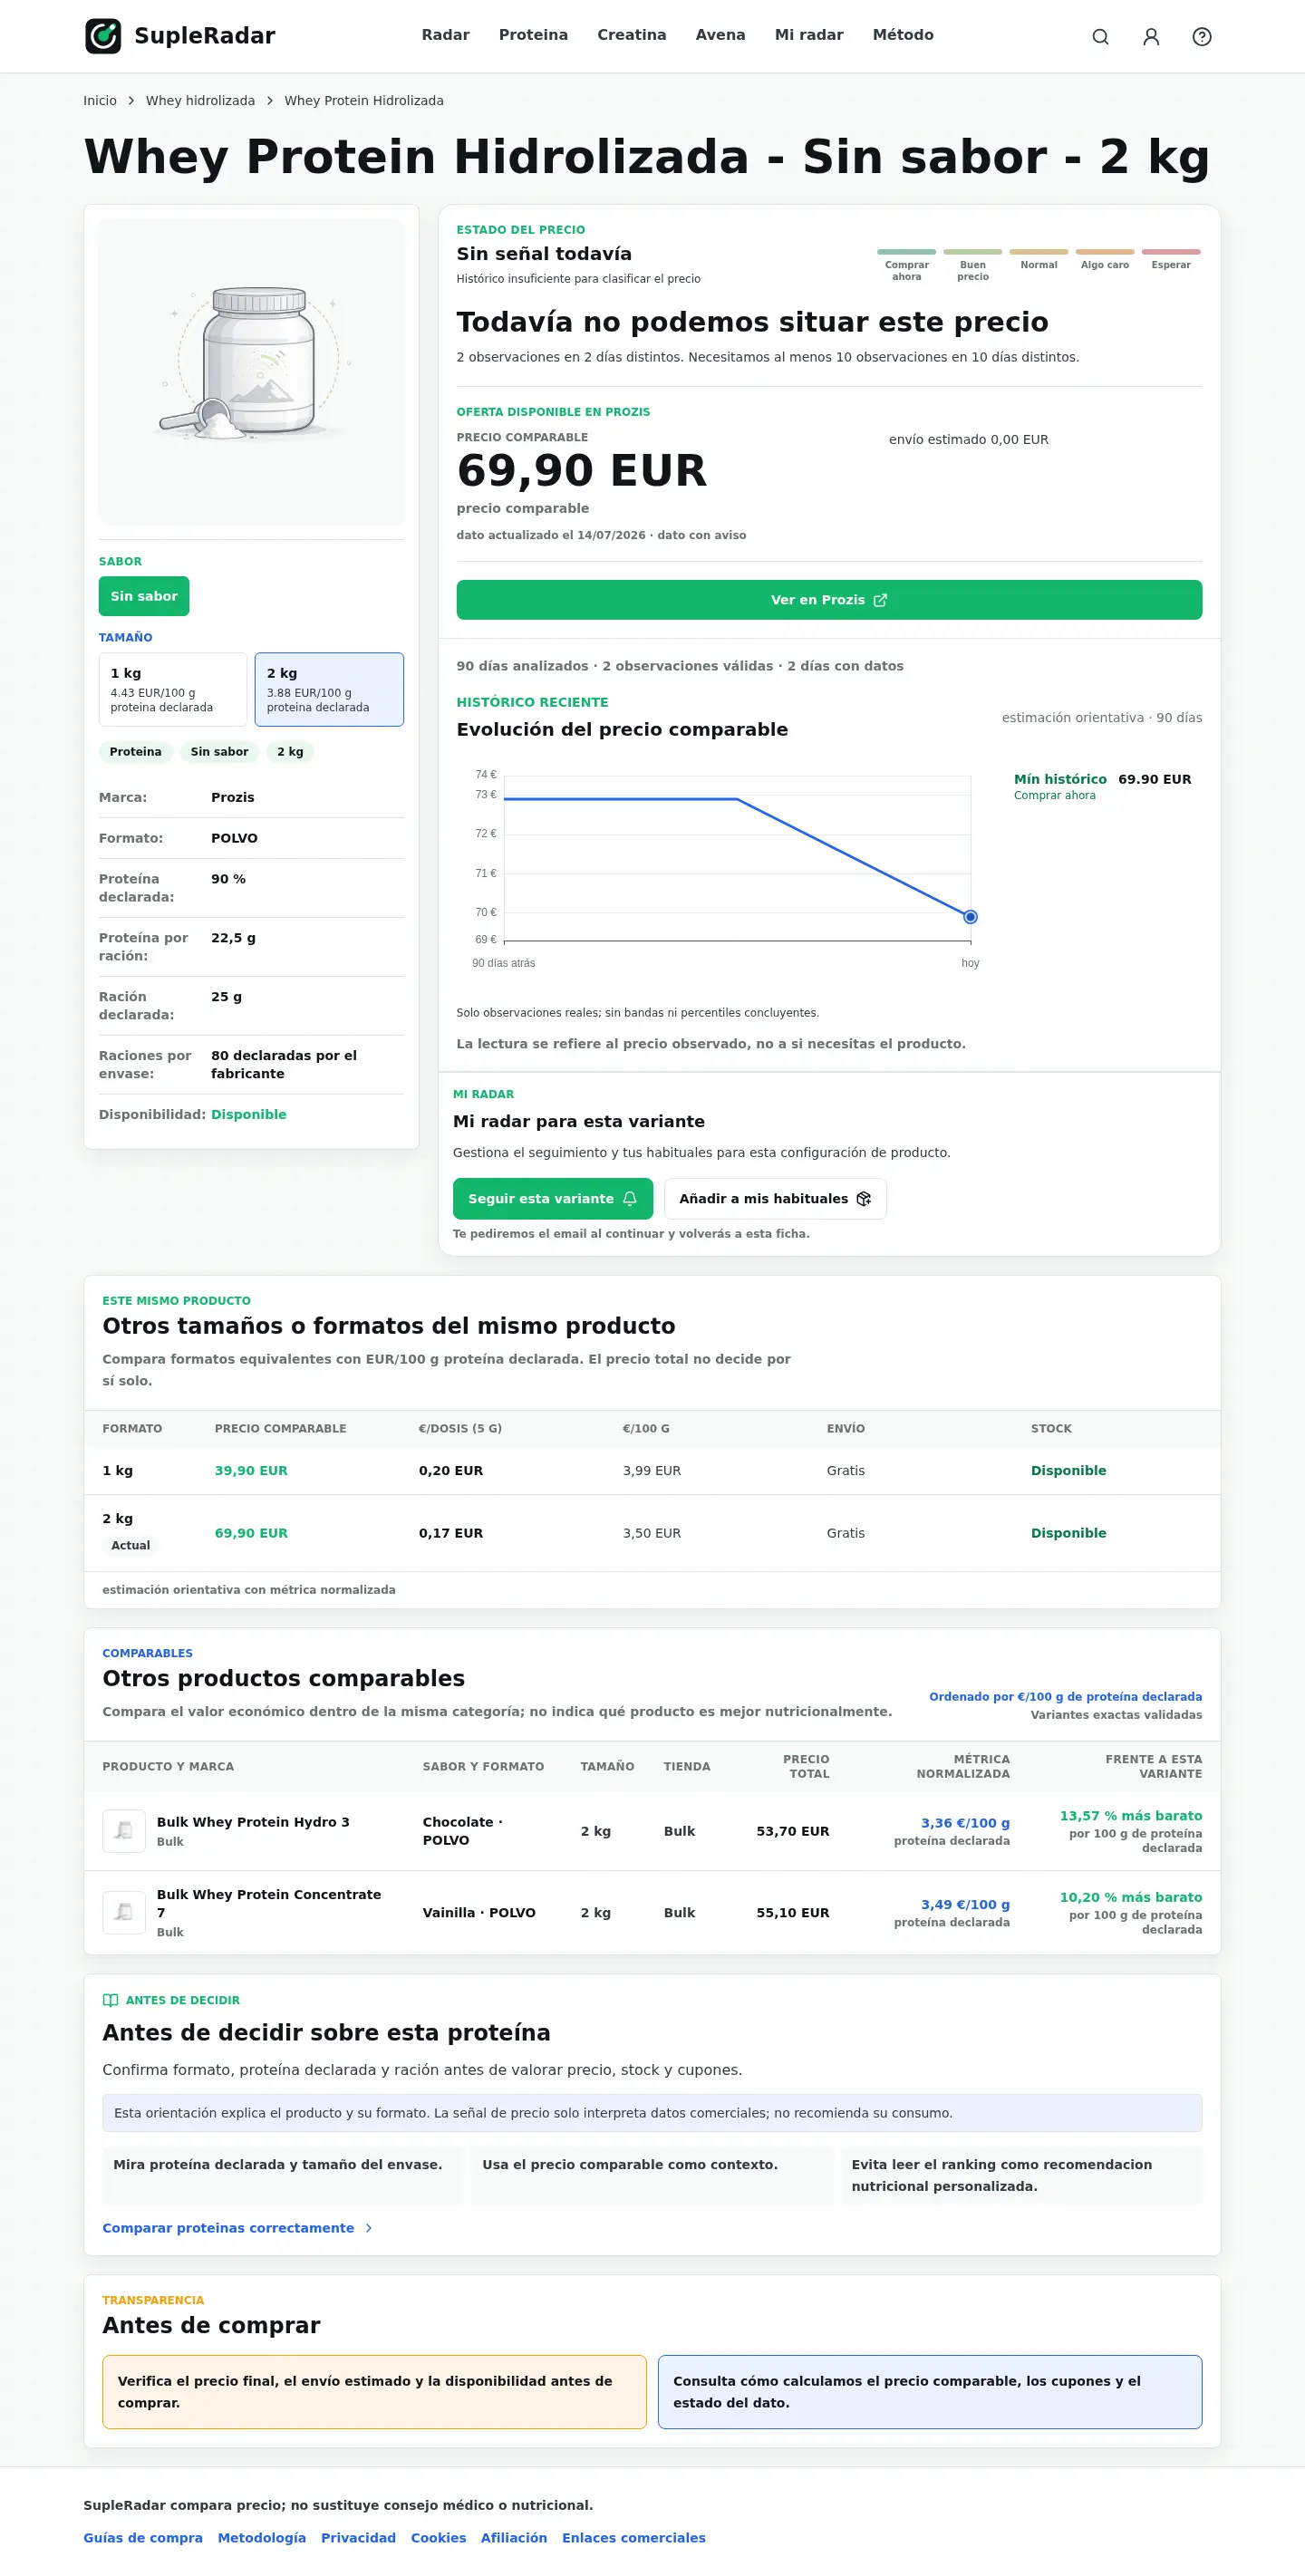Click the product jar image

tap(251, 372)
